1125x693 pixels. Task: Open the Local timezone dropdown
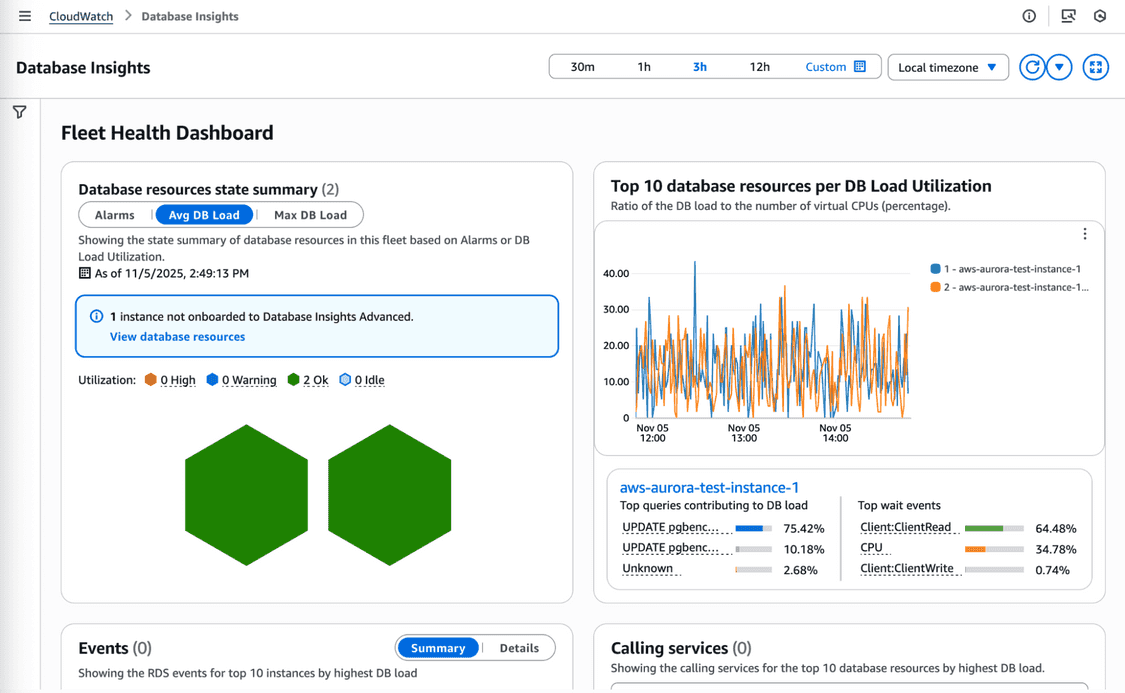947,66
